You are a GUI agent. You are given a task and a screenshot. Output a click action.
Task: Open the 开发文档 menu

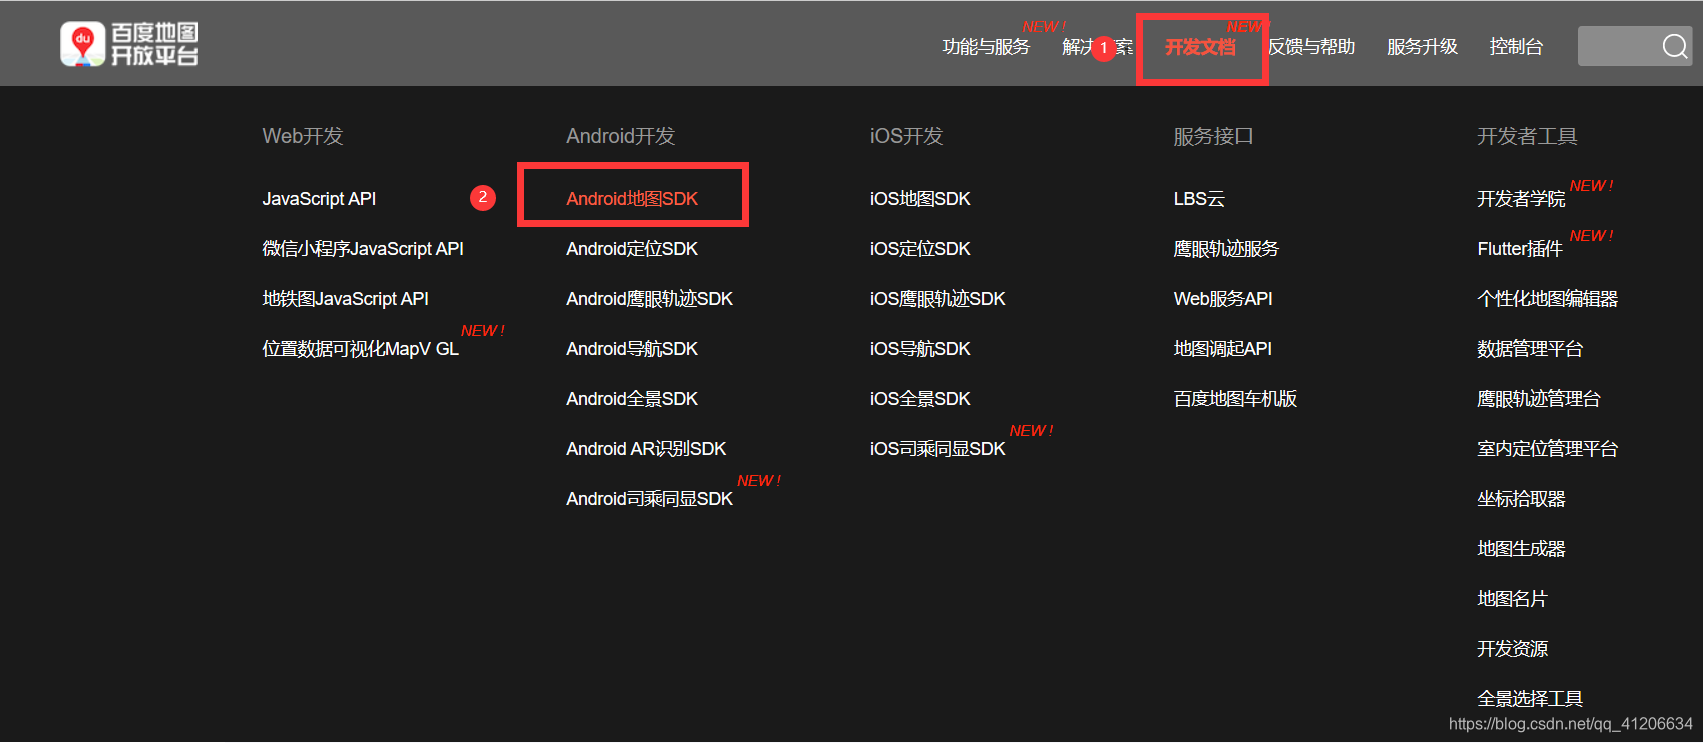[x=1200, y=47]
